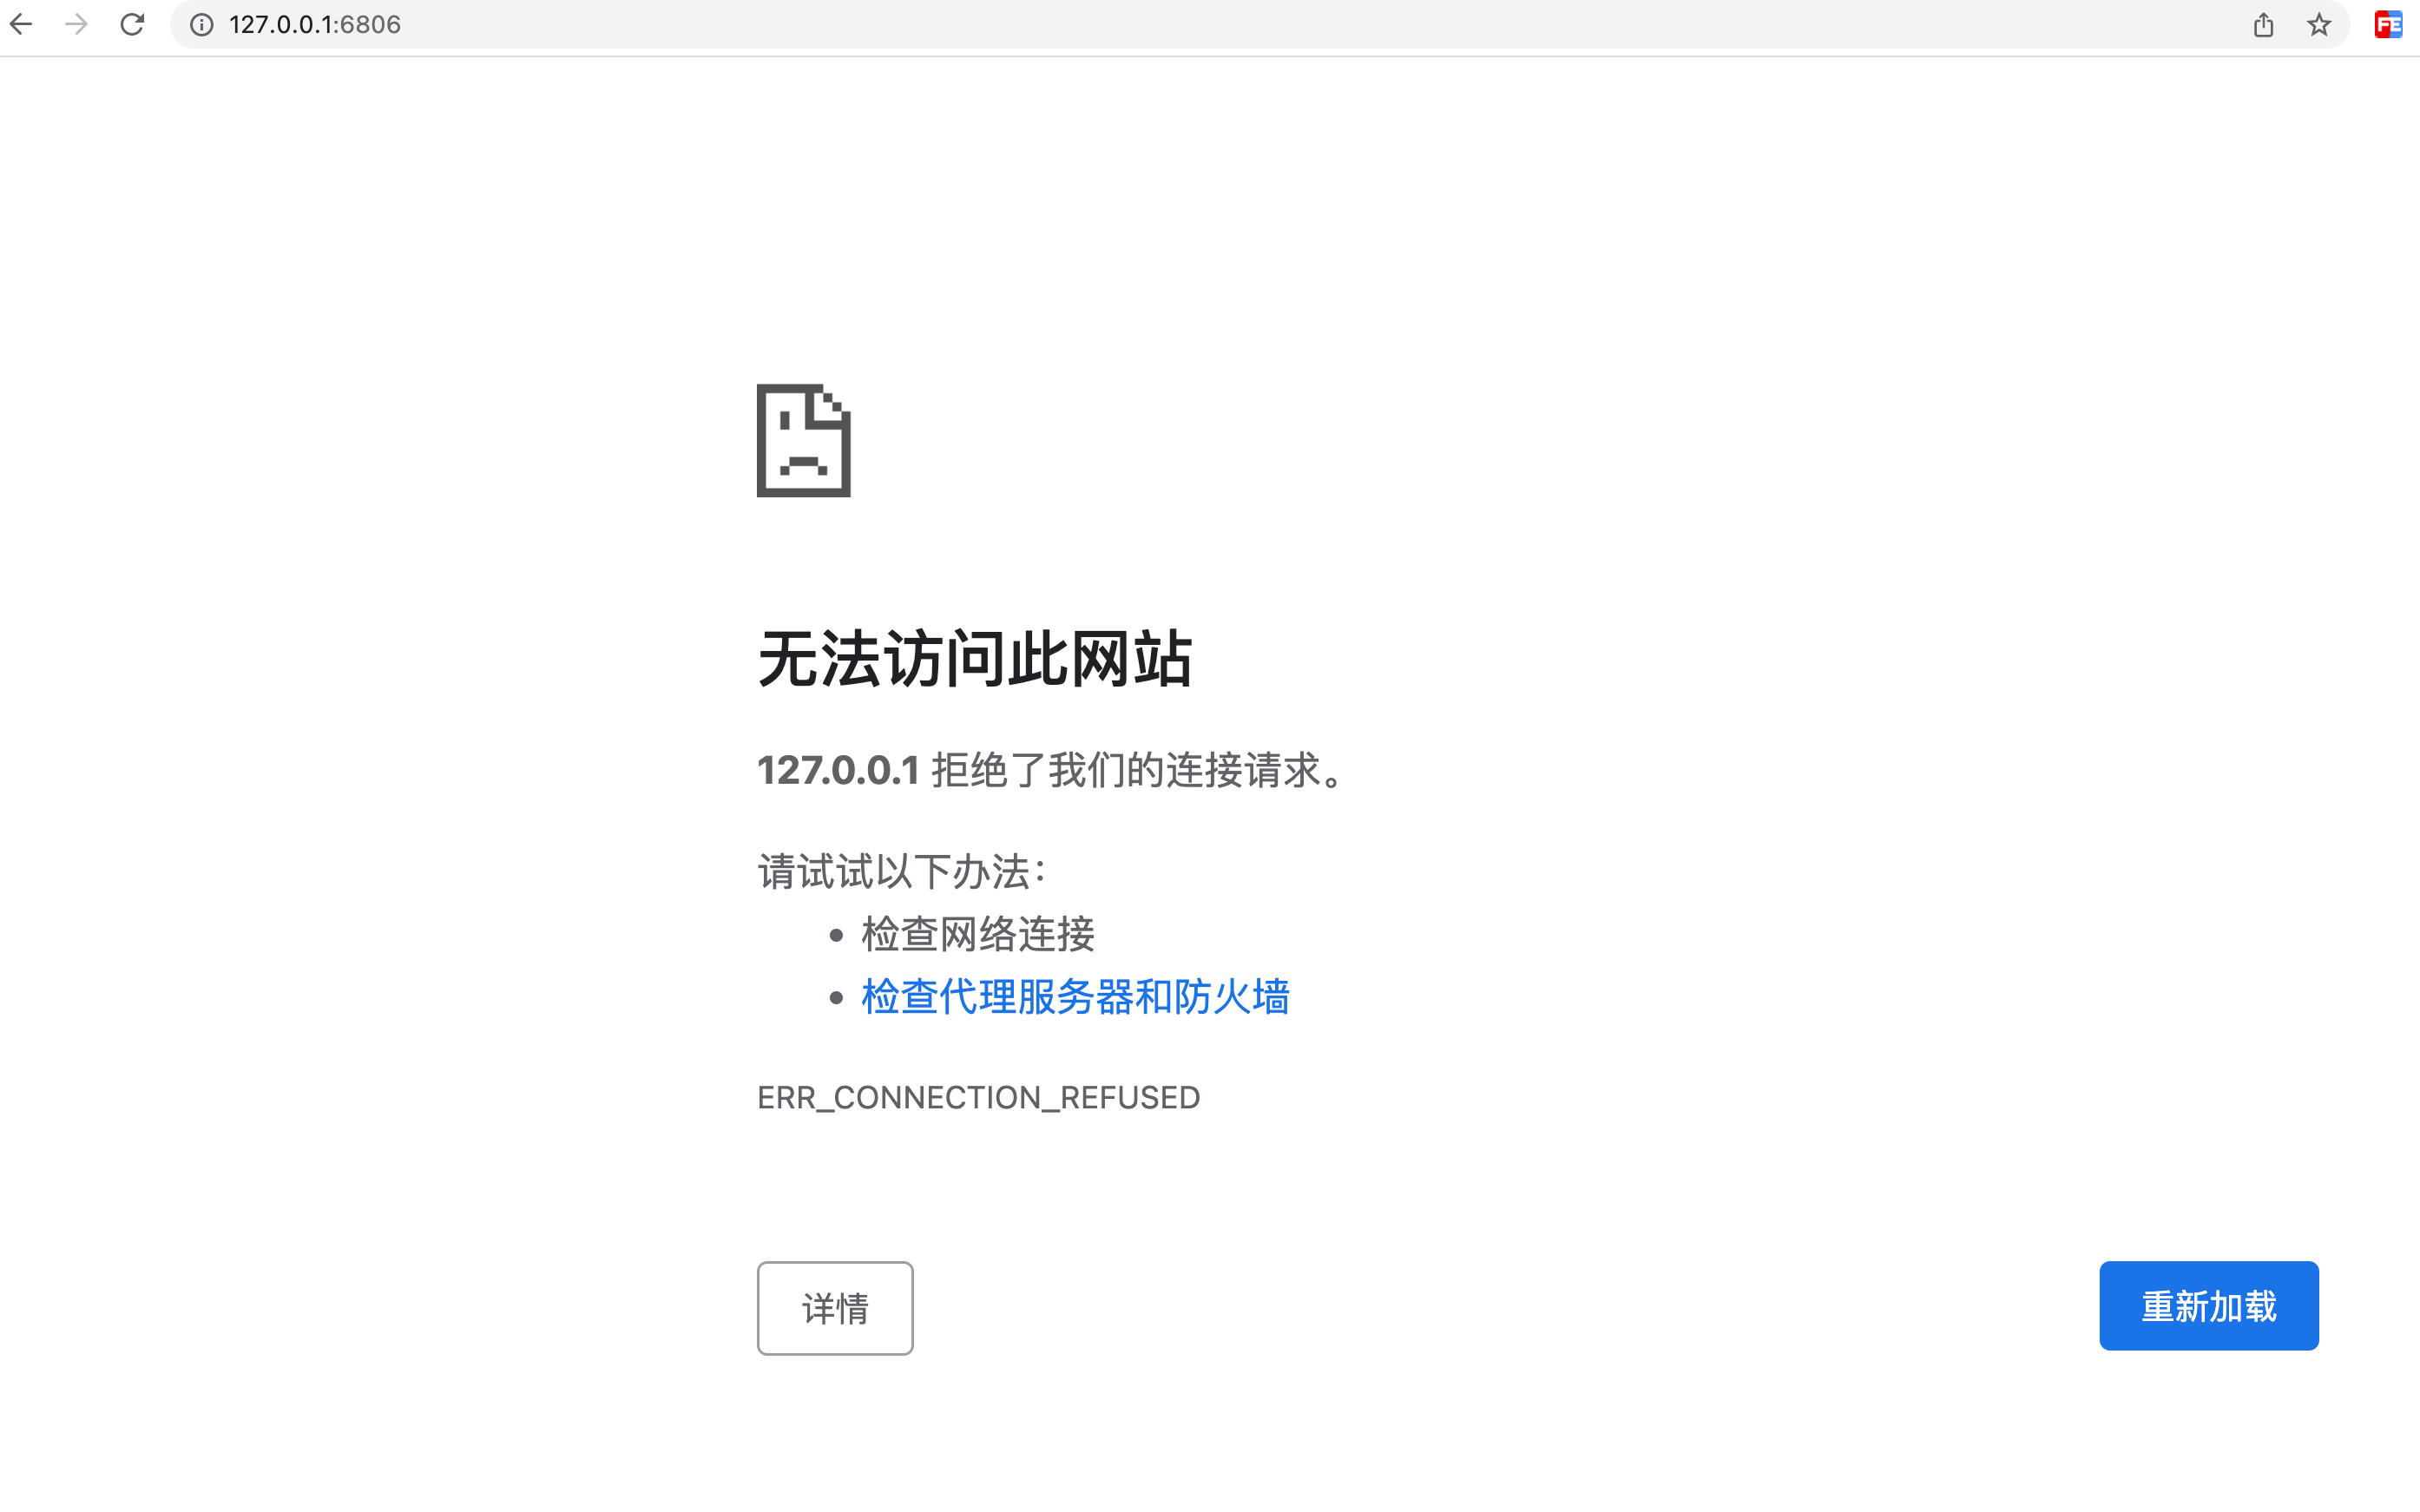This screenshot has height=1512, width=2420.
Task: Click the 无法访问此网站 heading
Action: point(974,659)
